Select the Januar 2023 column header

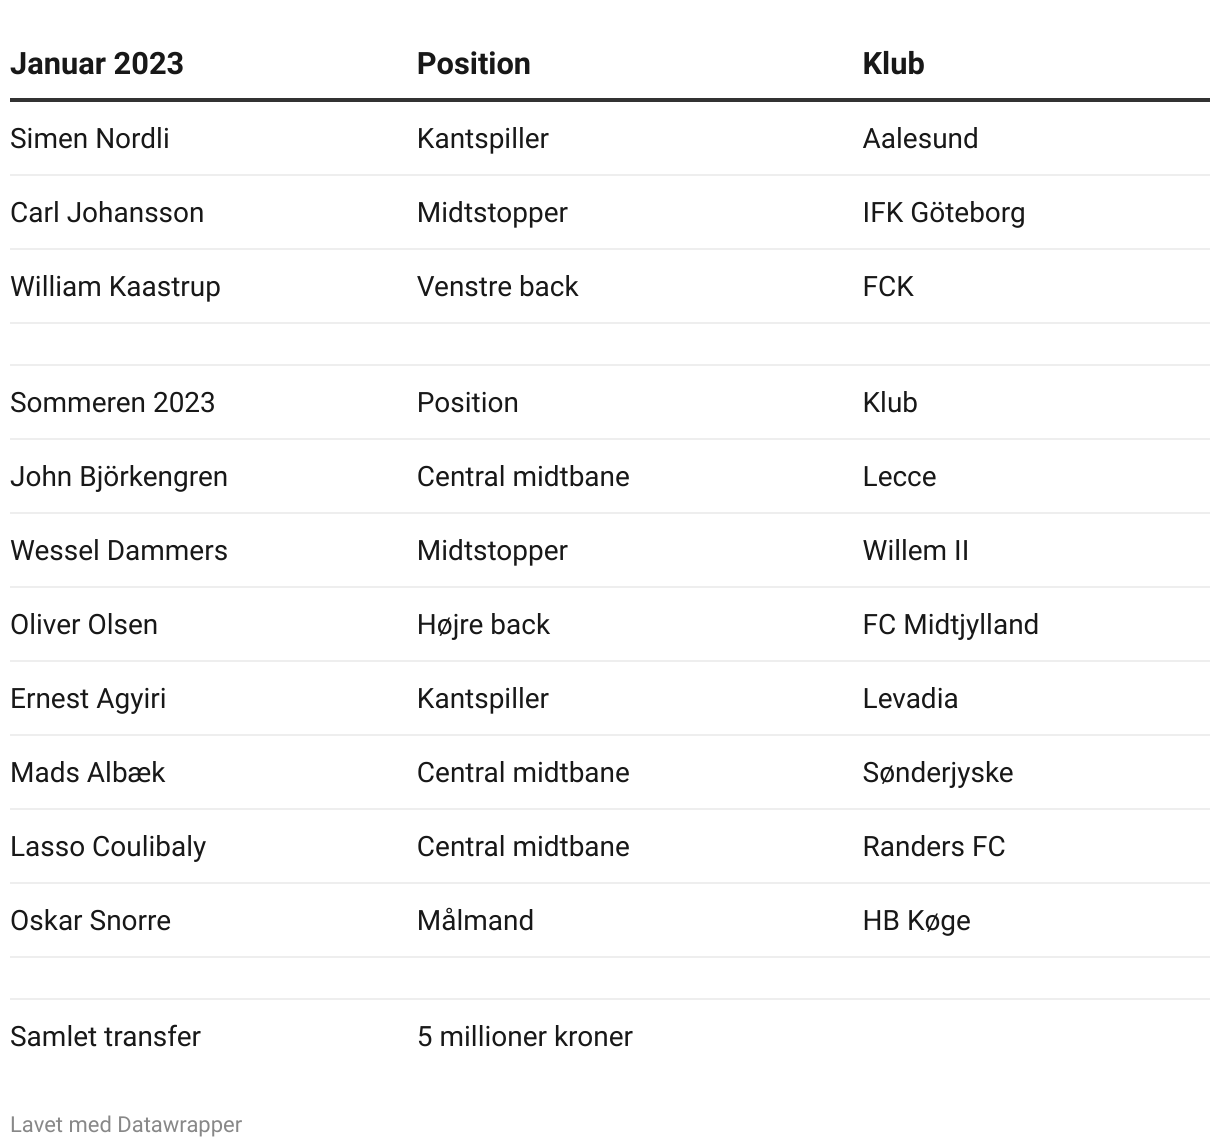point(97,63)
